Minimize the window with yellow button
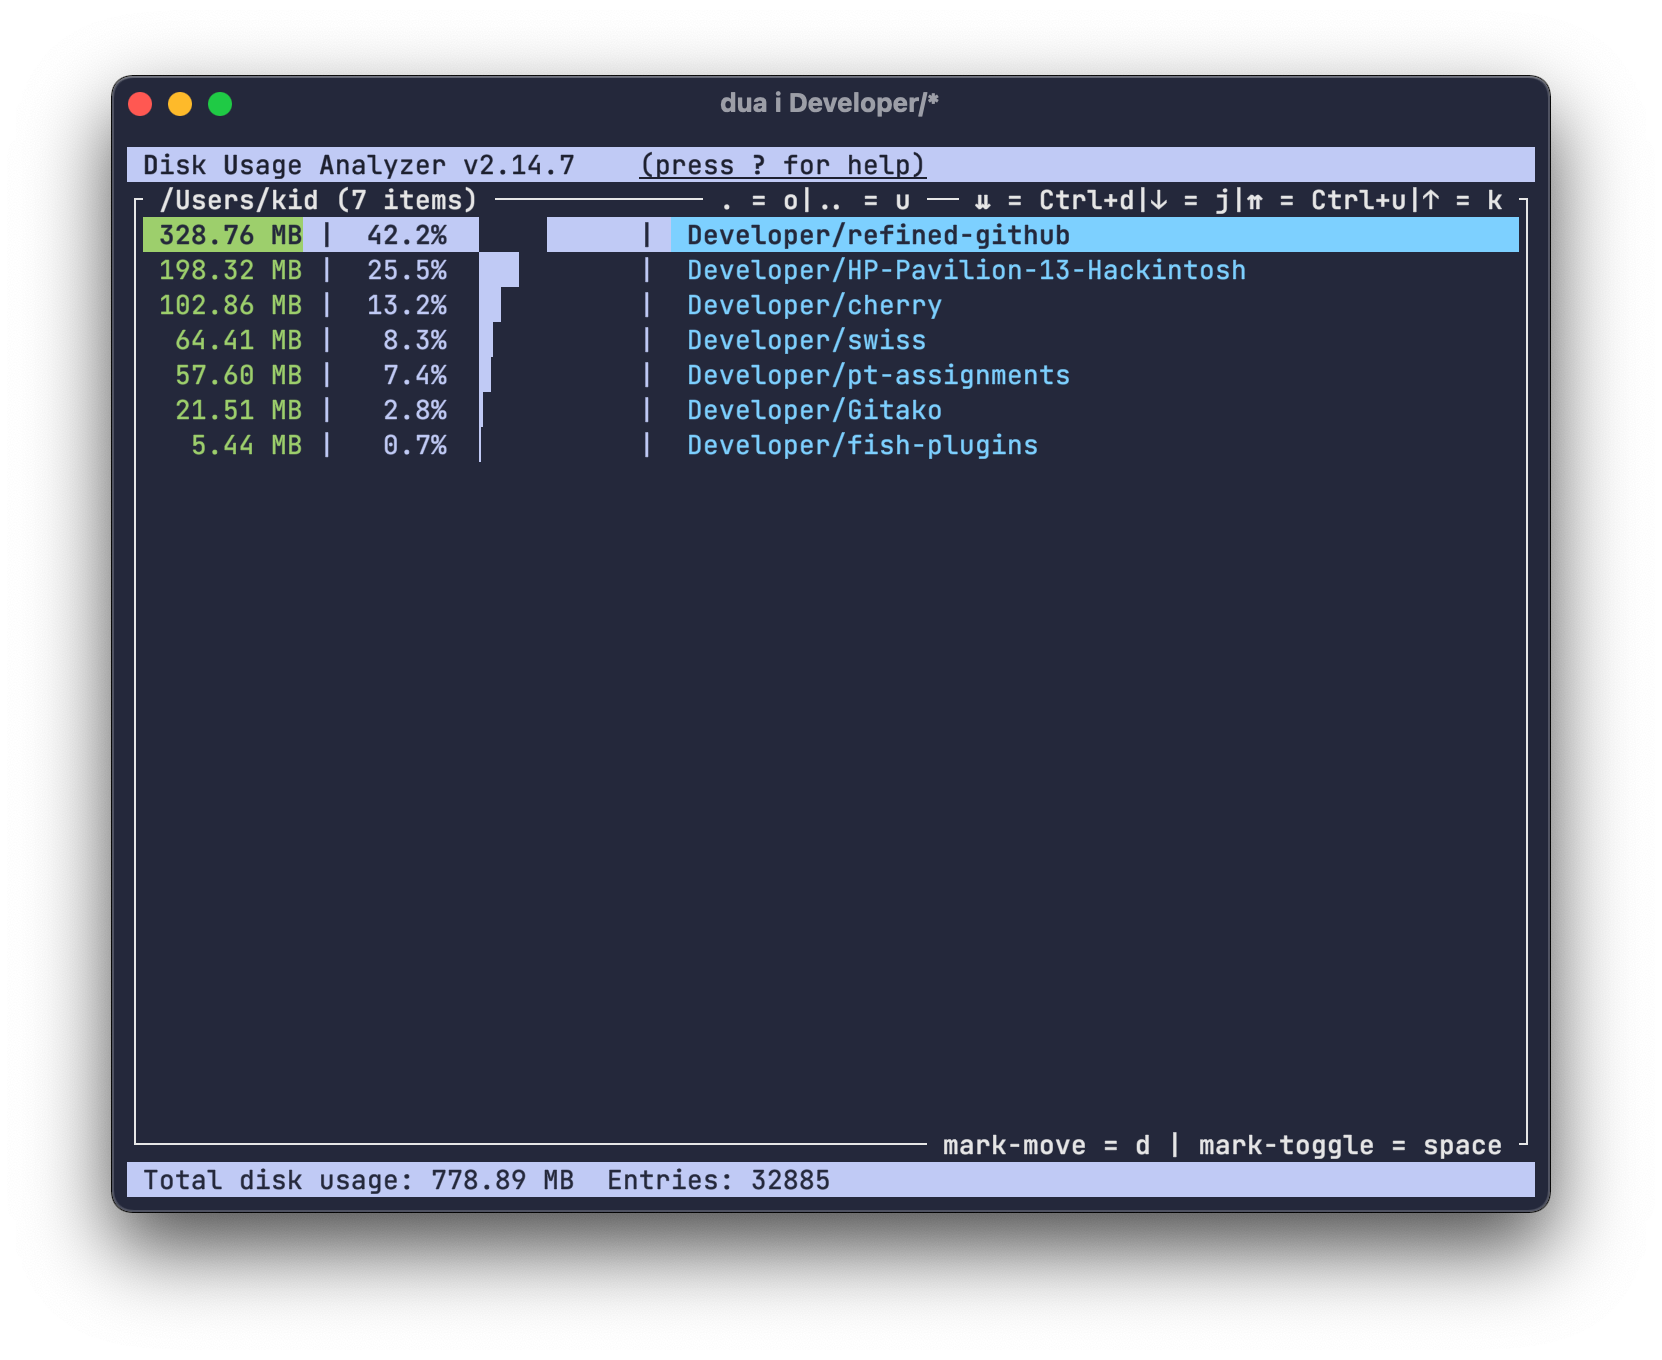 tap(180, 104)
